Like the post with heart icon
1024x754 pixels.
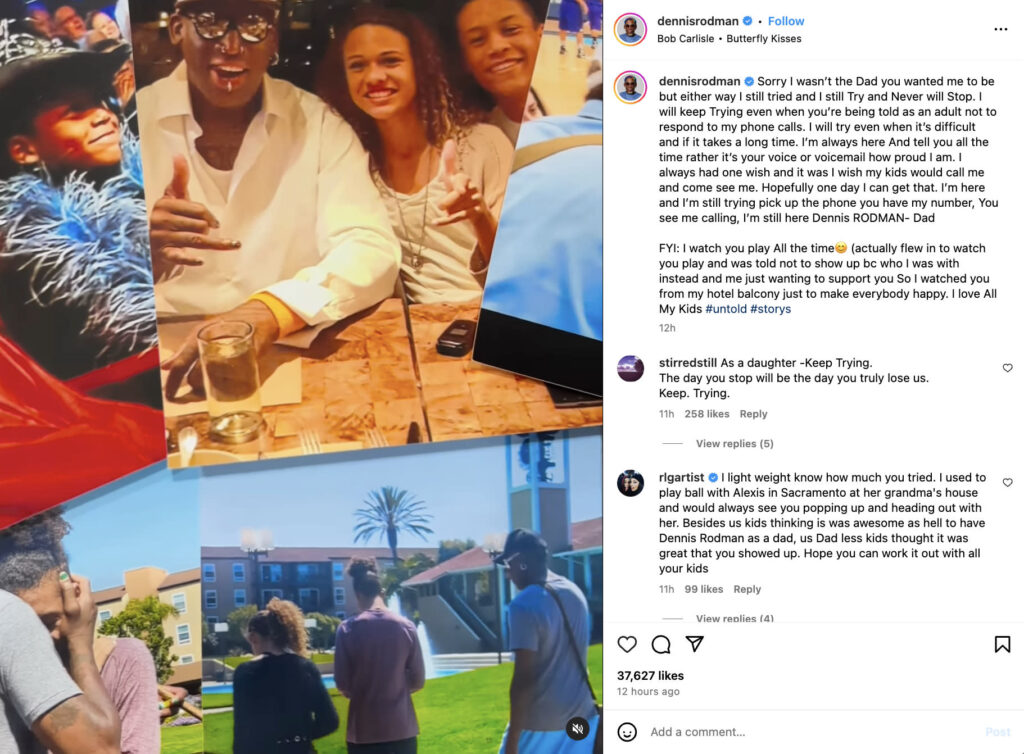point(627,644)
